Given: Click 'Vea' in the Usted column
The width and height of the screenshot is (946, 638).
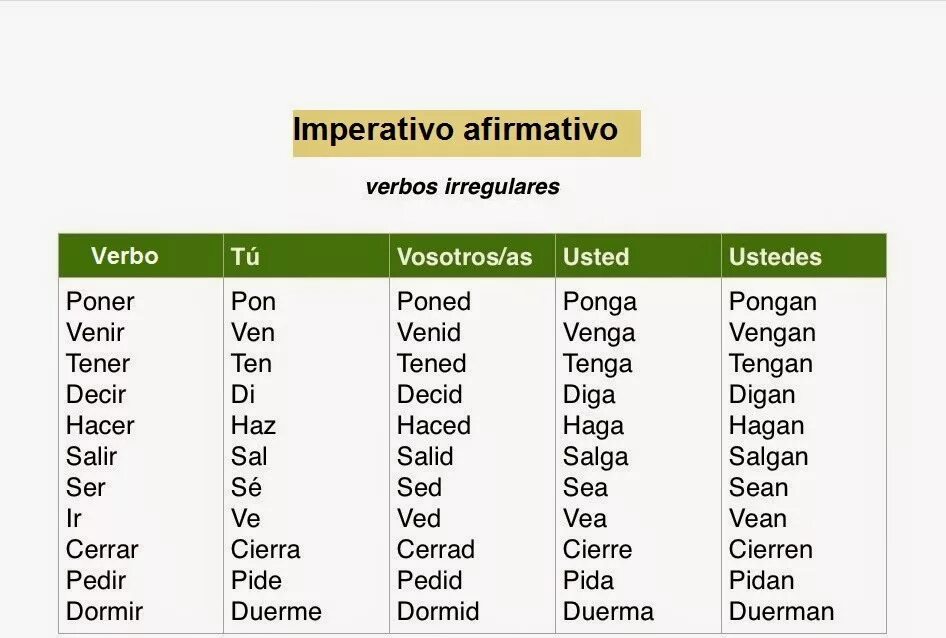Looking at the screenshot, I should 584,519.
